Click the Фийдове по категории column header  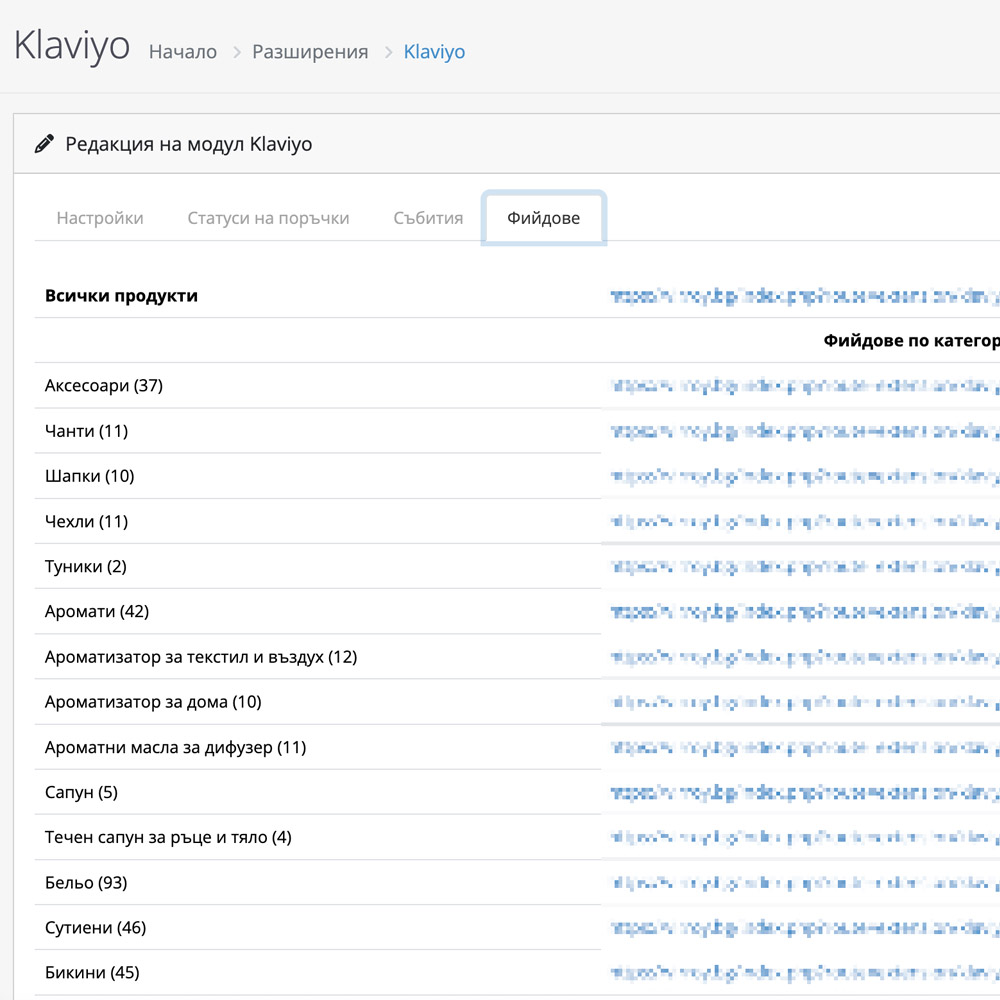[911, 341]
